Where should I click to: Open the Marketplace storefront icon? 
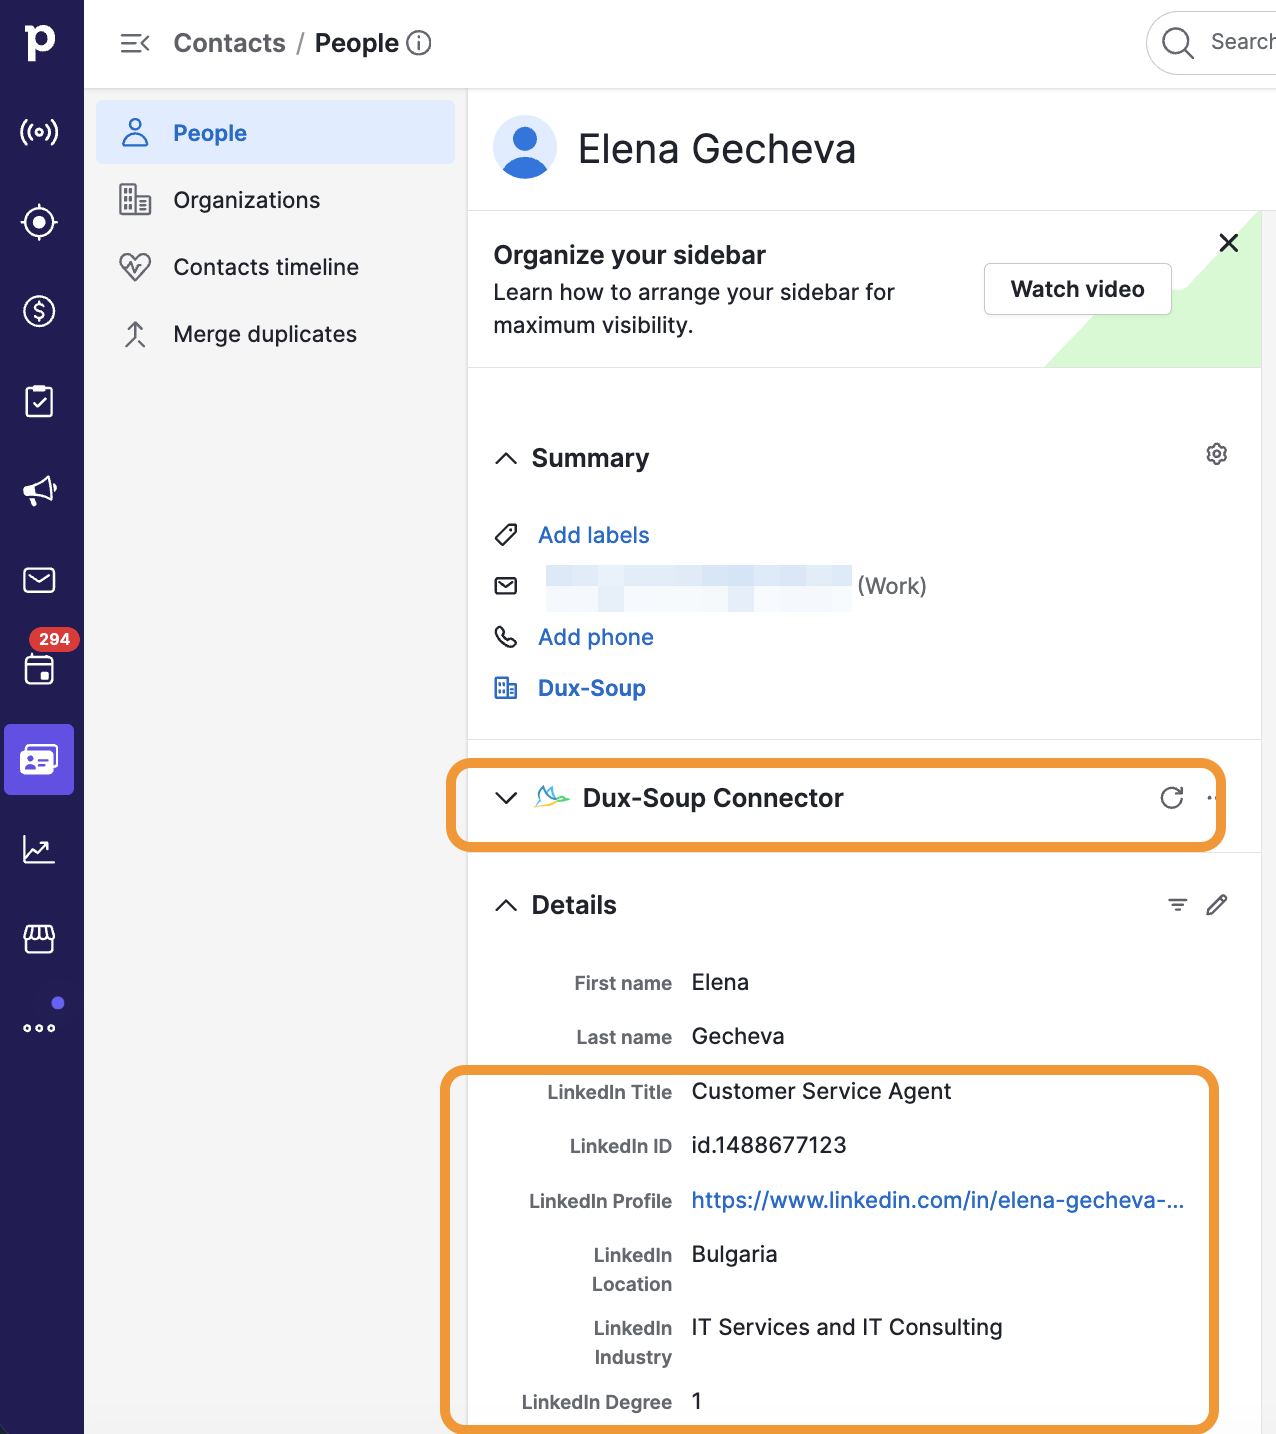point(39,938)
